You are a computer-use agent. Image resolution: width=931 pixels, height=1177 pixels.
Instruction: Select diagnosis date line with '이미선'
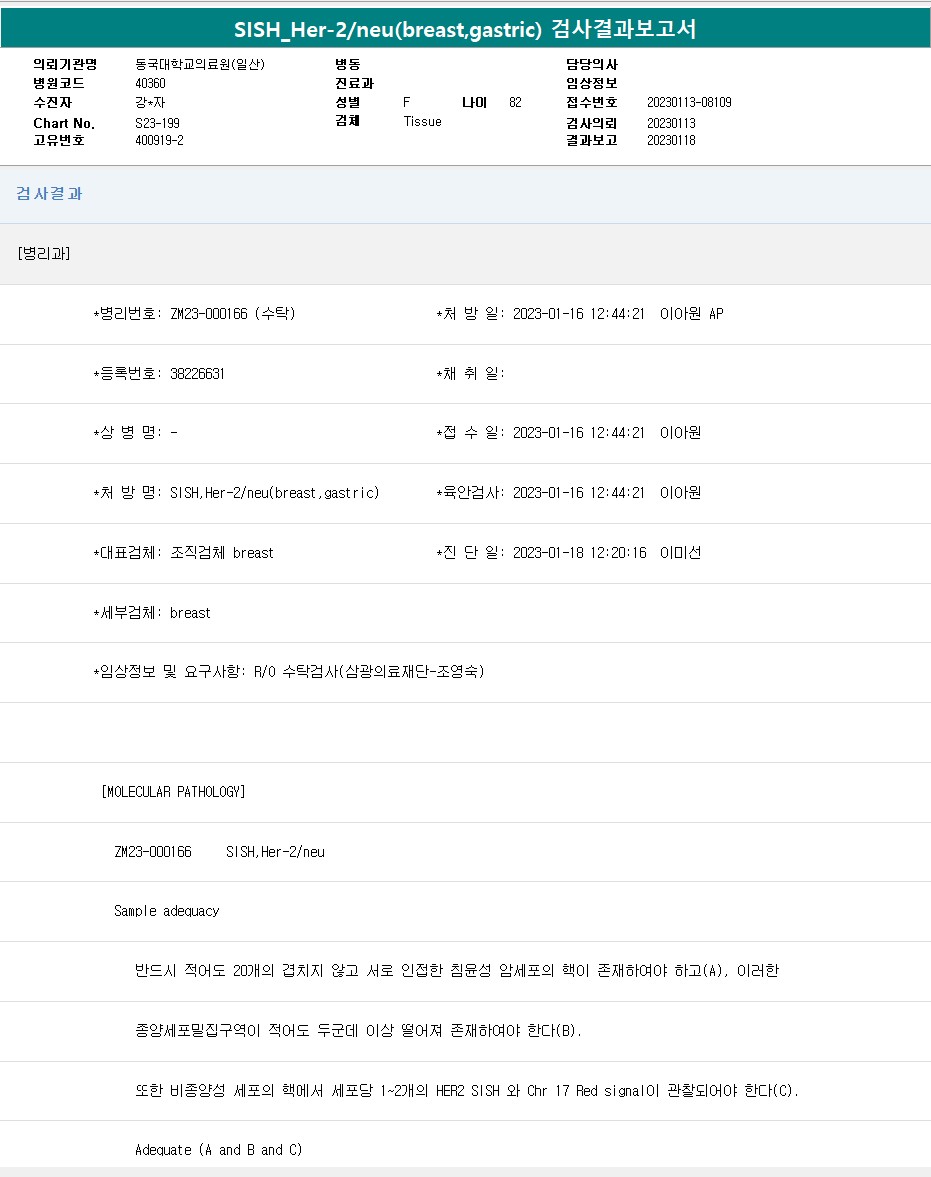point(568,552)
